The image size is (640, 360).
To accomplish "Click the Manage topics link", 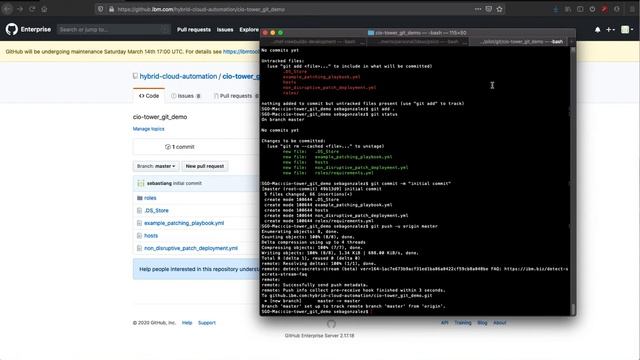I will pos(149,129).
